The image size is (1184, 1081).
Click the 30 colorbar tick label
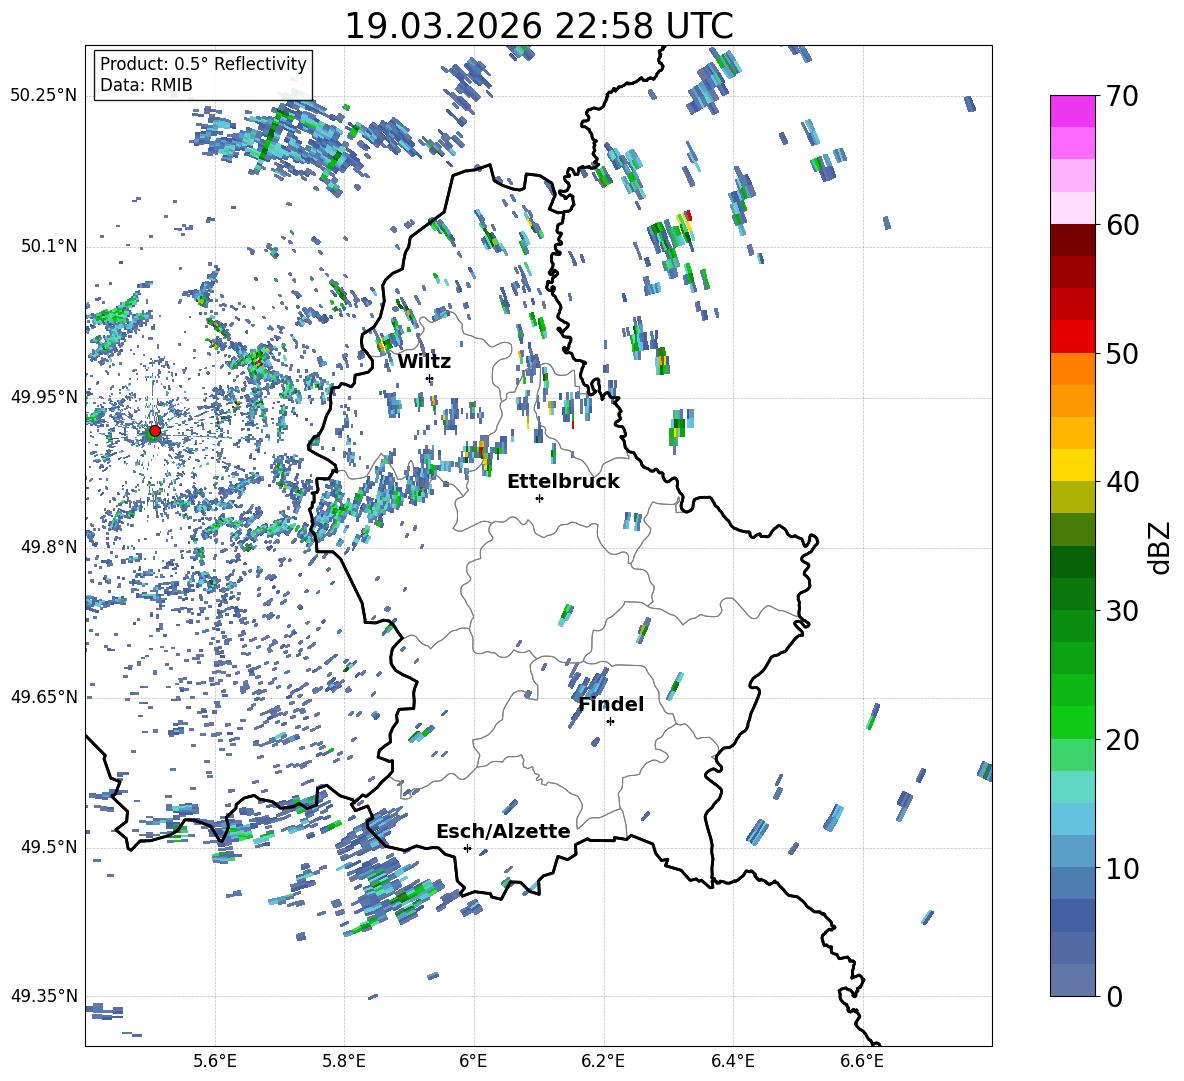[x=1122, y=611]
